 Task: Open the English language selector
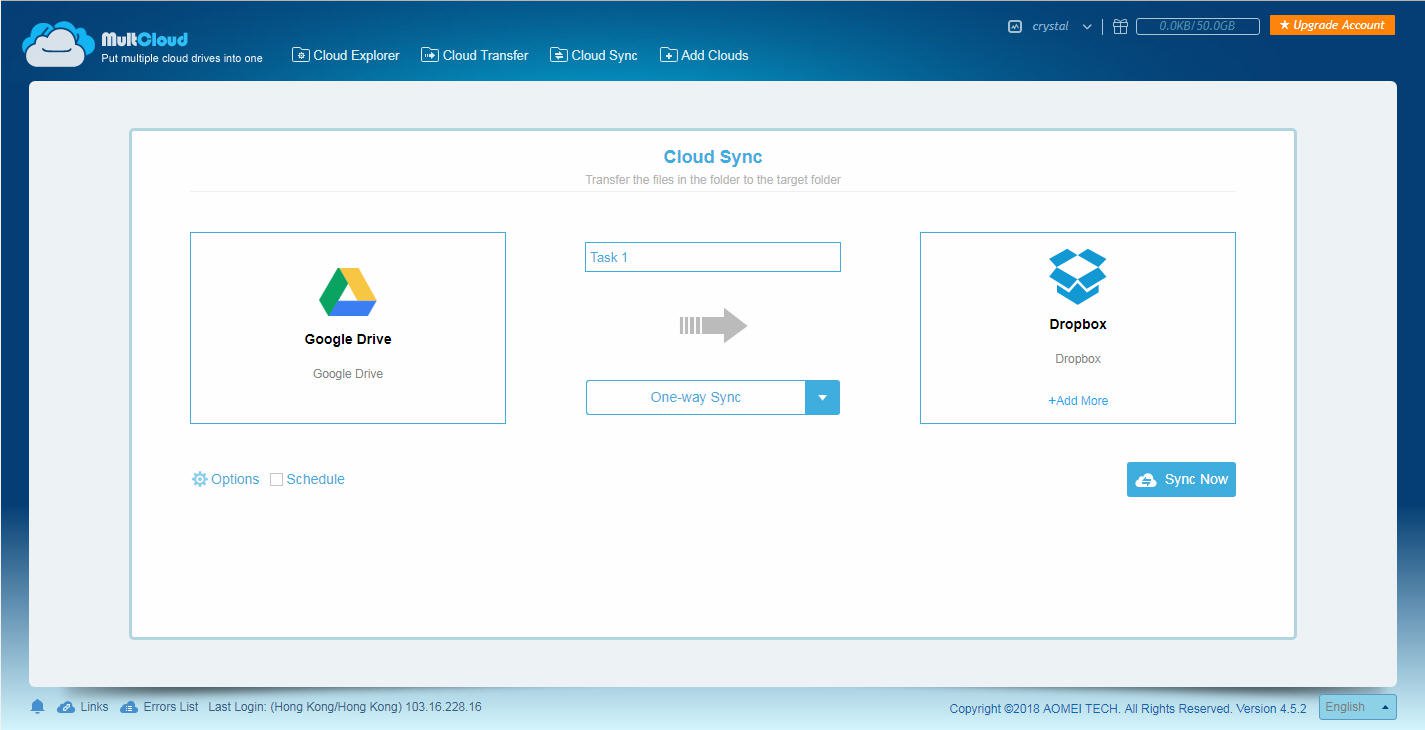1357,707
